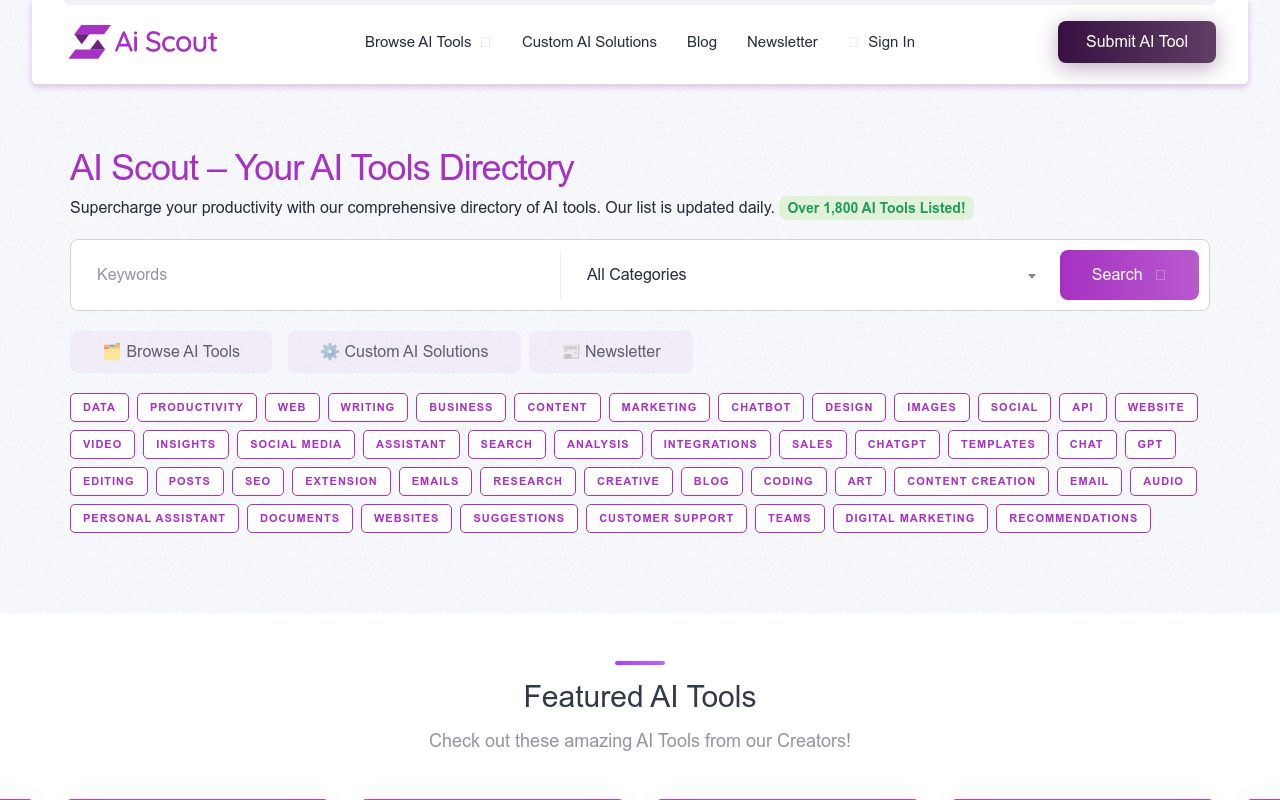The height and width of the screenshot is (800, 1280).
Task: Select the POSTS tag
Action: 190,481
